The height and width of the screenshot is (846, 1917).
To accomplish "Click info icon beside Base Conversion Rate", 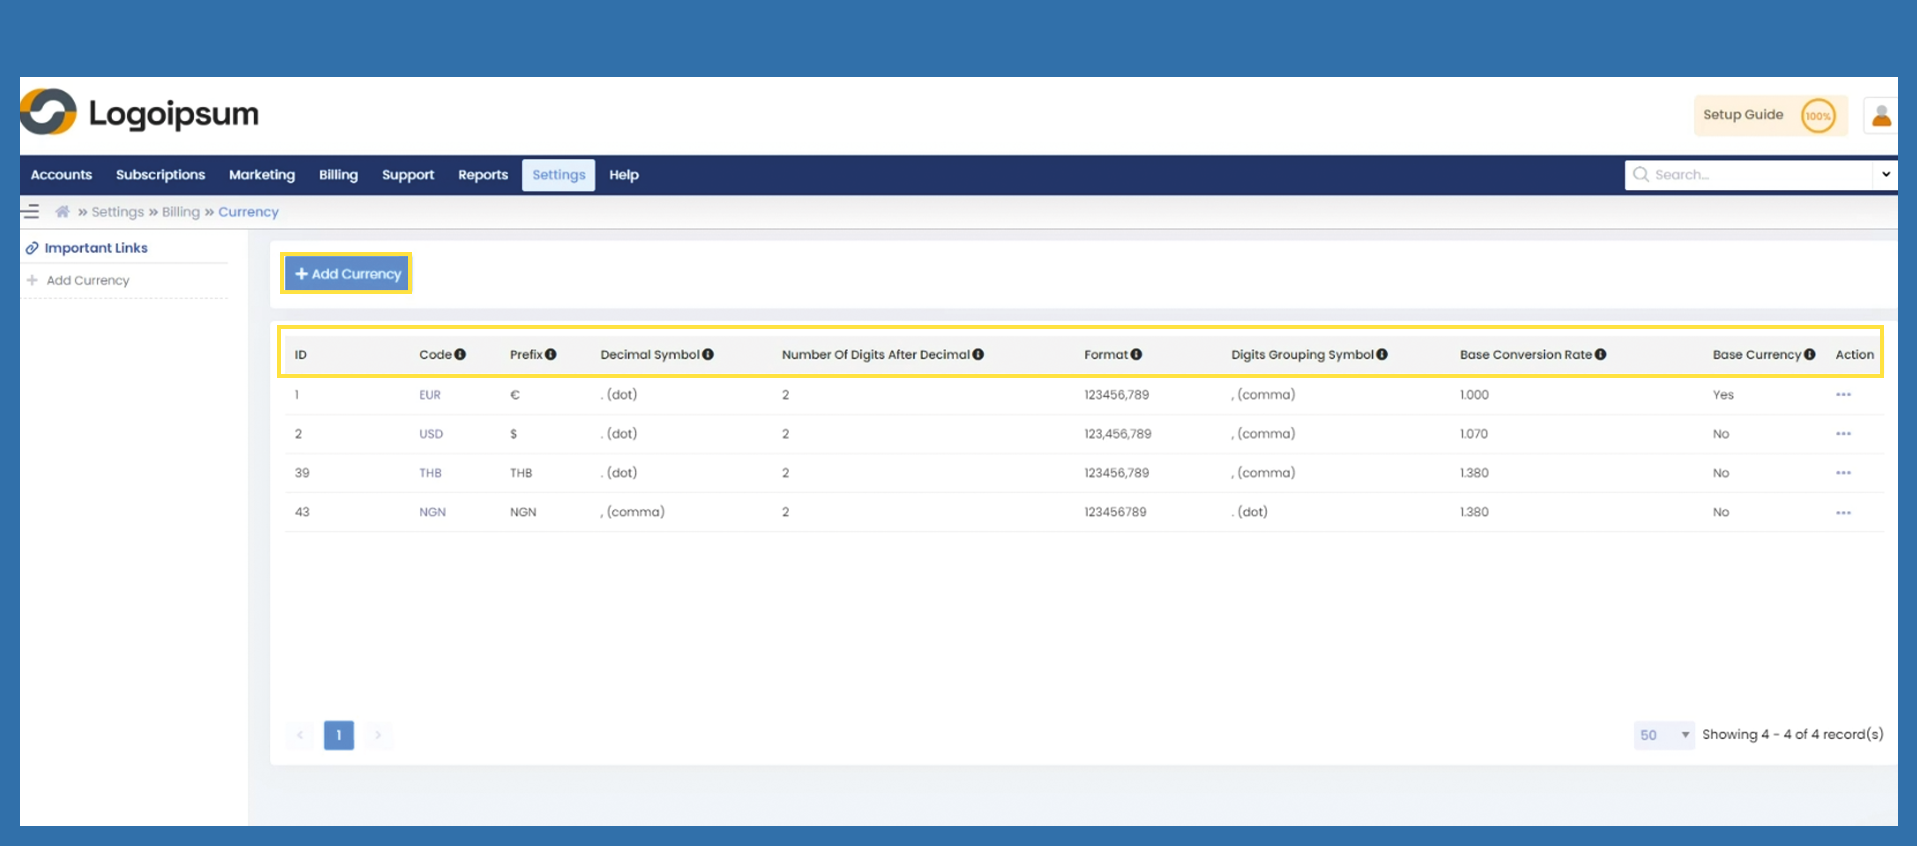I will [x=1601, y=355].
